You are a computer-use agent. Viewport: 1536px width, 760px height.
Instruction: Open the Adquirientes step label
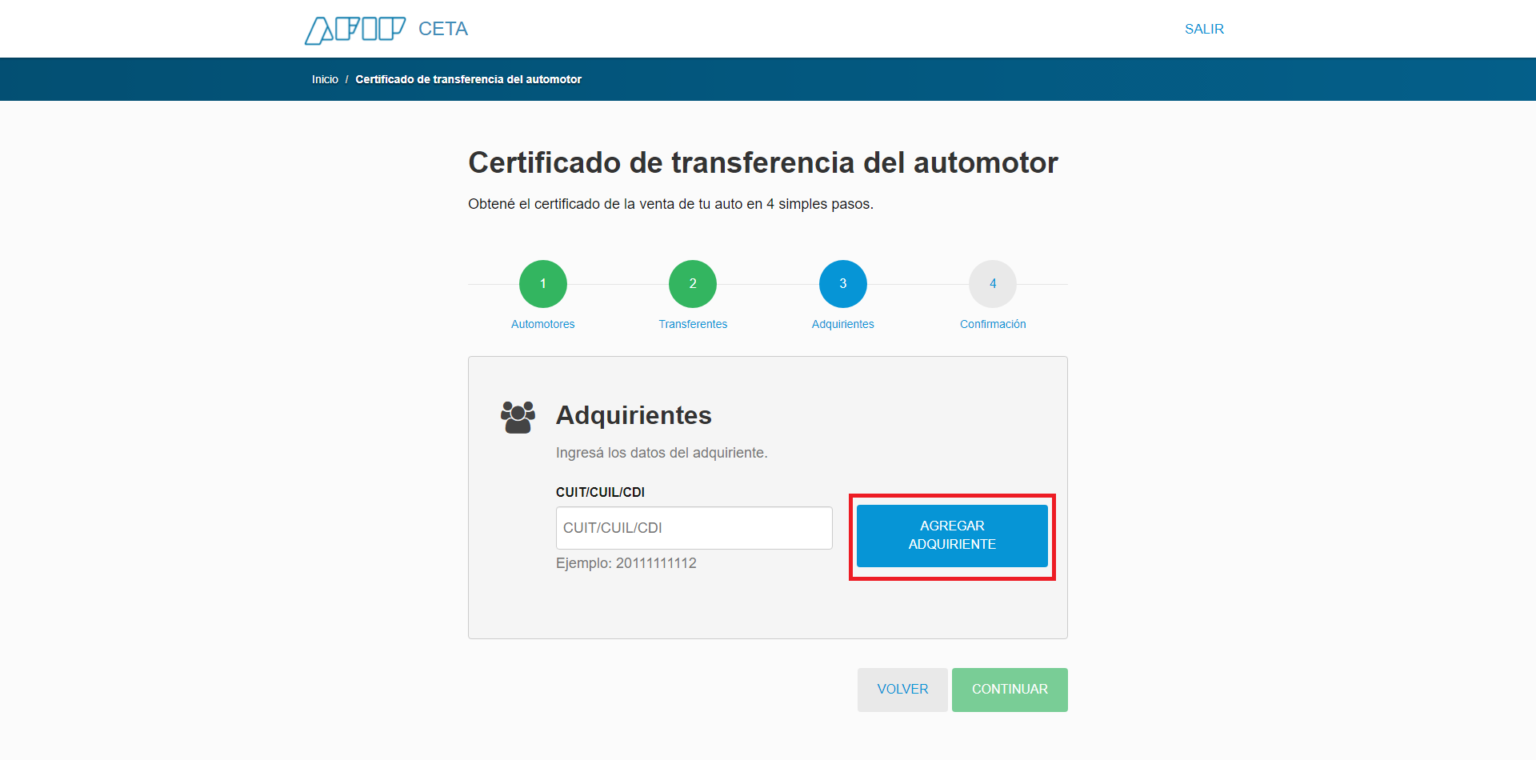click(x=843, y=324)
